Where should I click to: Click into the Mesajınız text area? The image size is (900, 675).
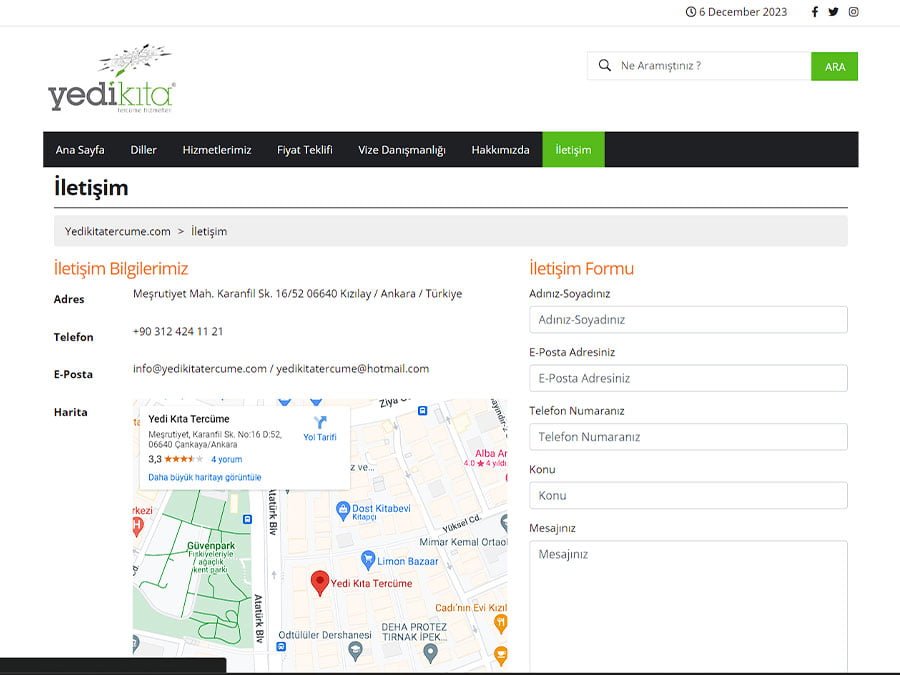(x=688, y=606)
